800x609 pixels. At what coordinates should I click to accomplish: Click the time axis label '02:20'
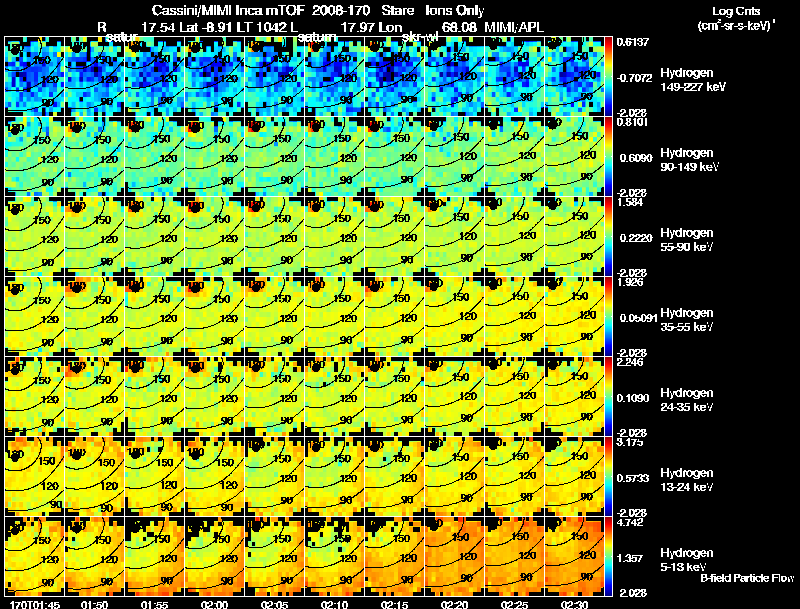click(x=454, y=604)
